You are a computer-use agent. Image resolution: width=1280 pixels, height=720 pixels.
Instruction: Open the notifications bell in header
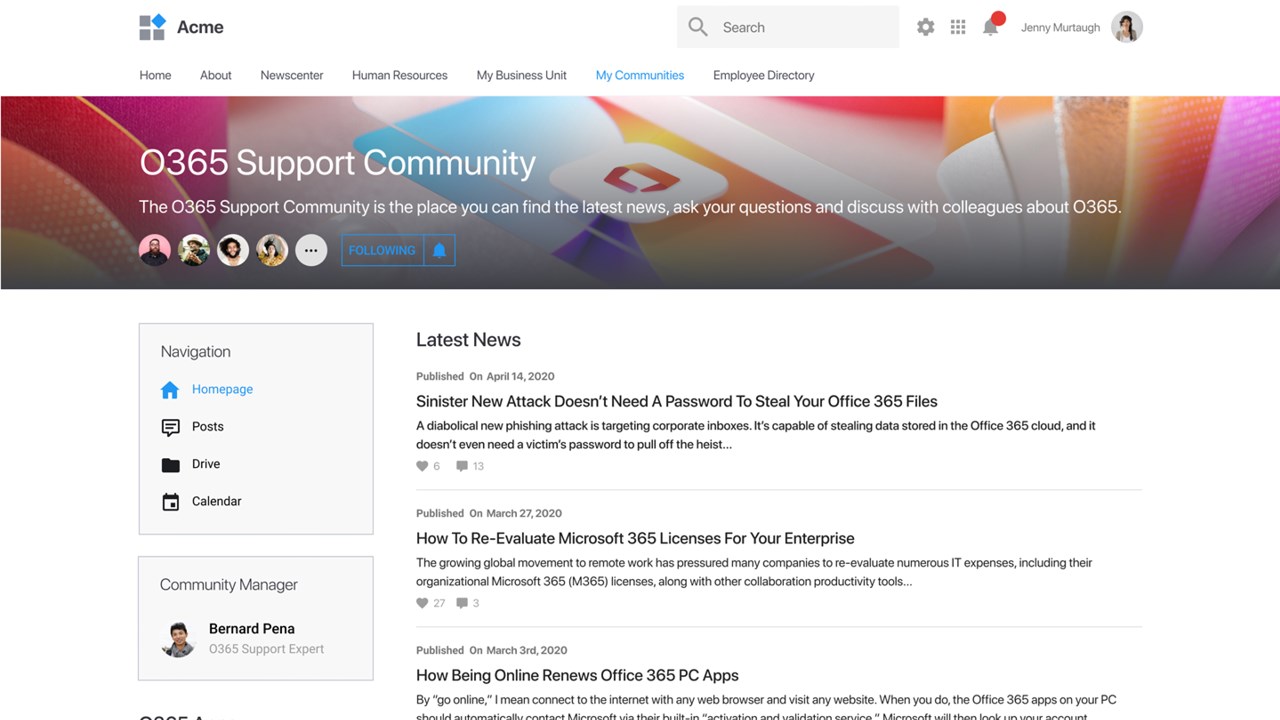(991, 26)
